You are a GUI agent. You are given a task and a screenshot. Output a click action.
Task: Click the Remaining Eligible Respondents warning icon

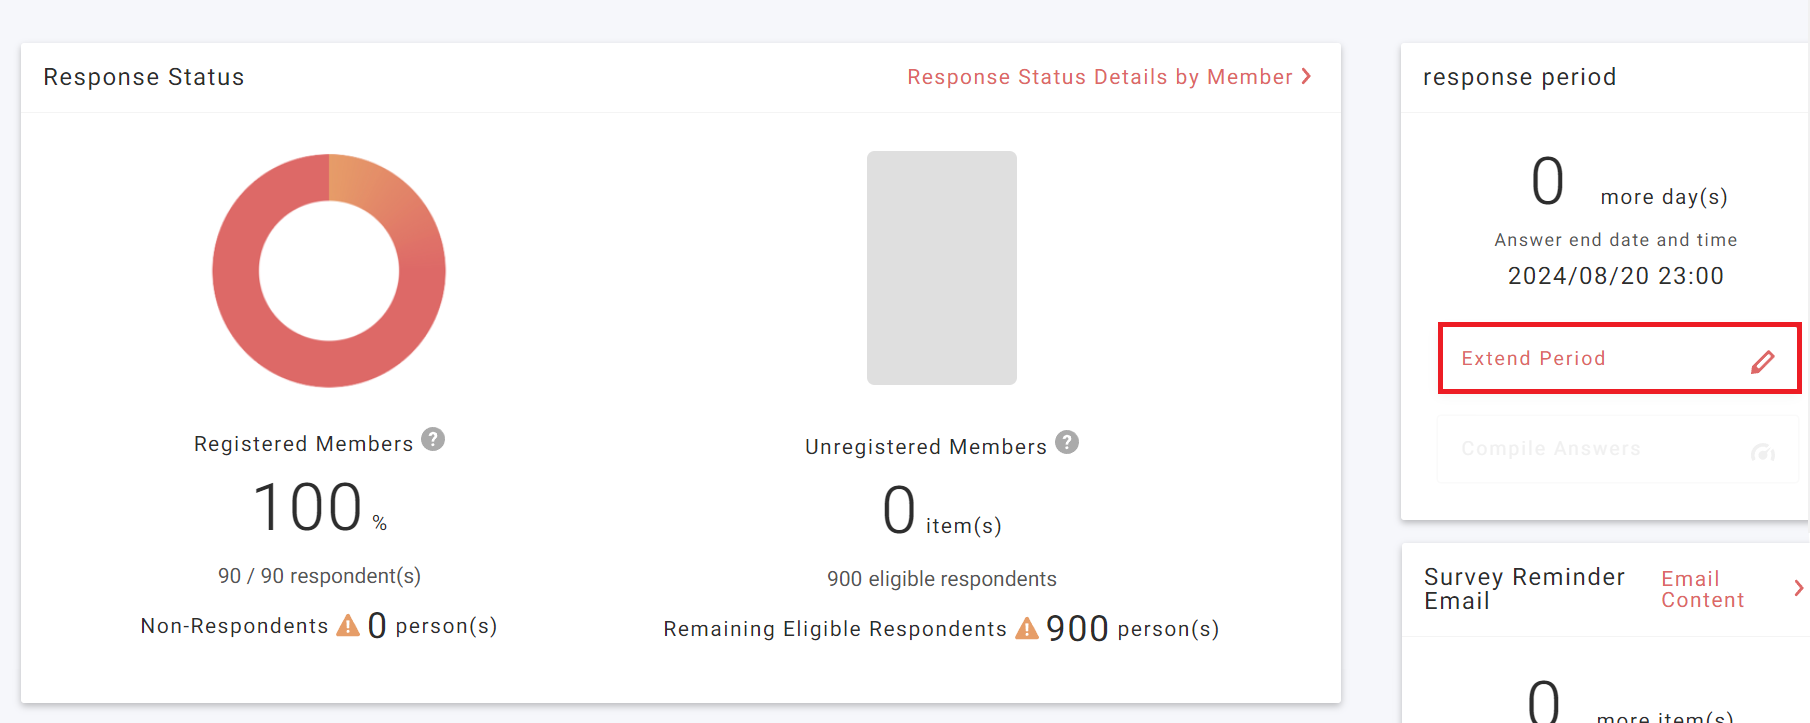[1027, 628]
